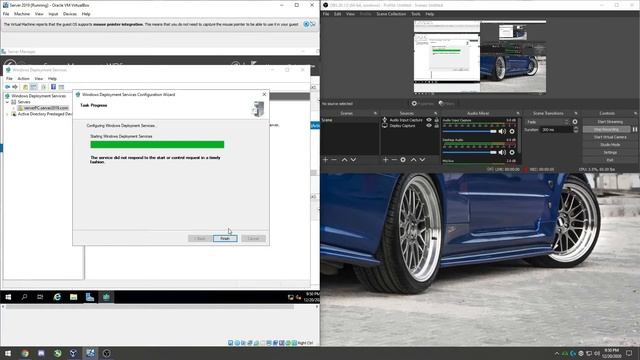
Task: Click the guest VM Start button
Action: (8, 297)
